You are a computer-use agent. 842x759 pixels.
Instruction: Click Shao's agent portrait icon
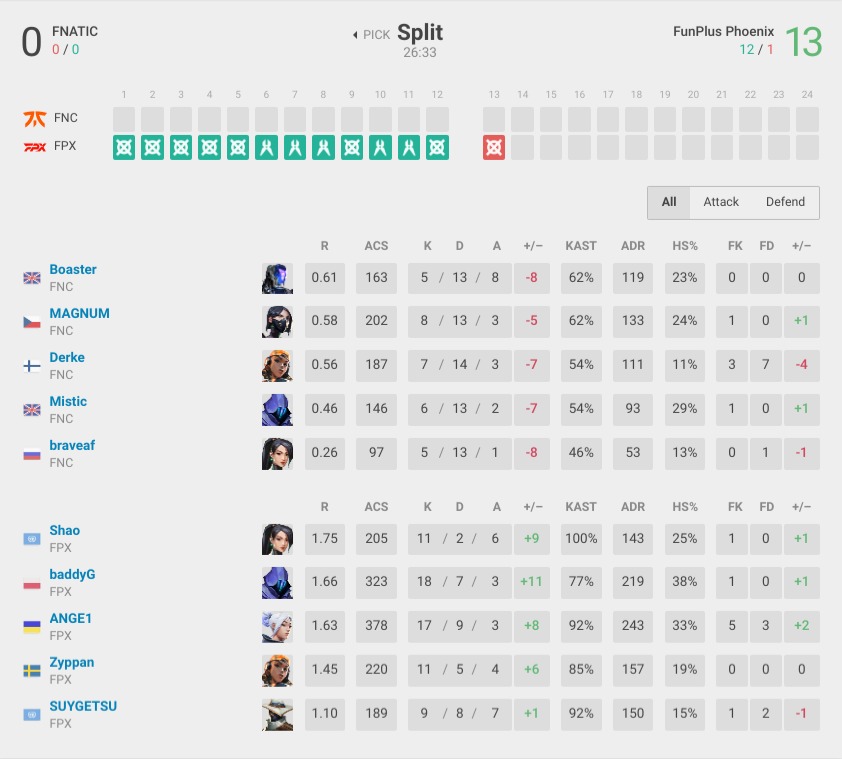pos(277,539)
